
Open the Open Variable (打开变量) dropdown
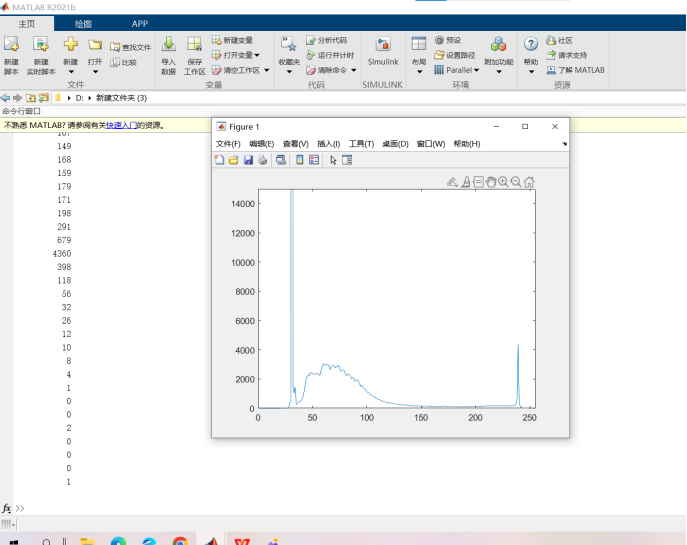(x=257, y=55)
